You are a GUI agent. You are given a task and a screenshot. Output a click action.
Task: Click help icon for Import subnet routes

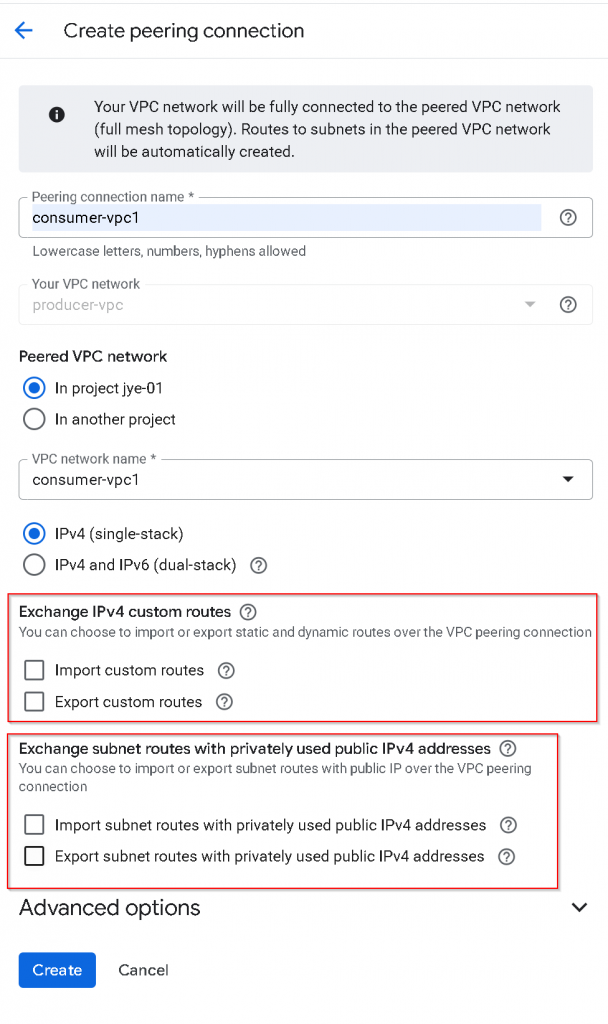[x=508, y=825]
